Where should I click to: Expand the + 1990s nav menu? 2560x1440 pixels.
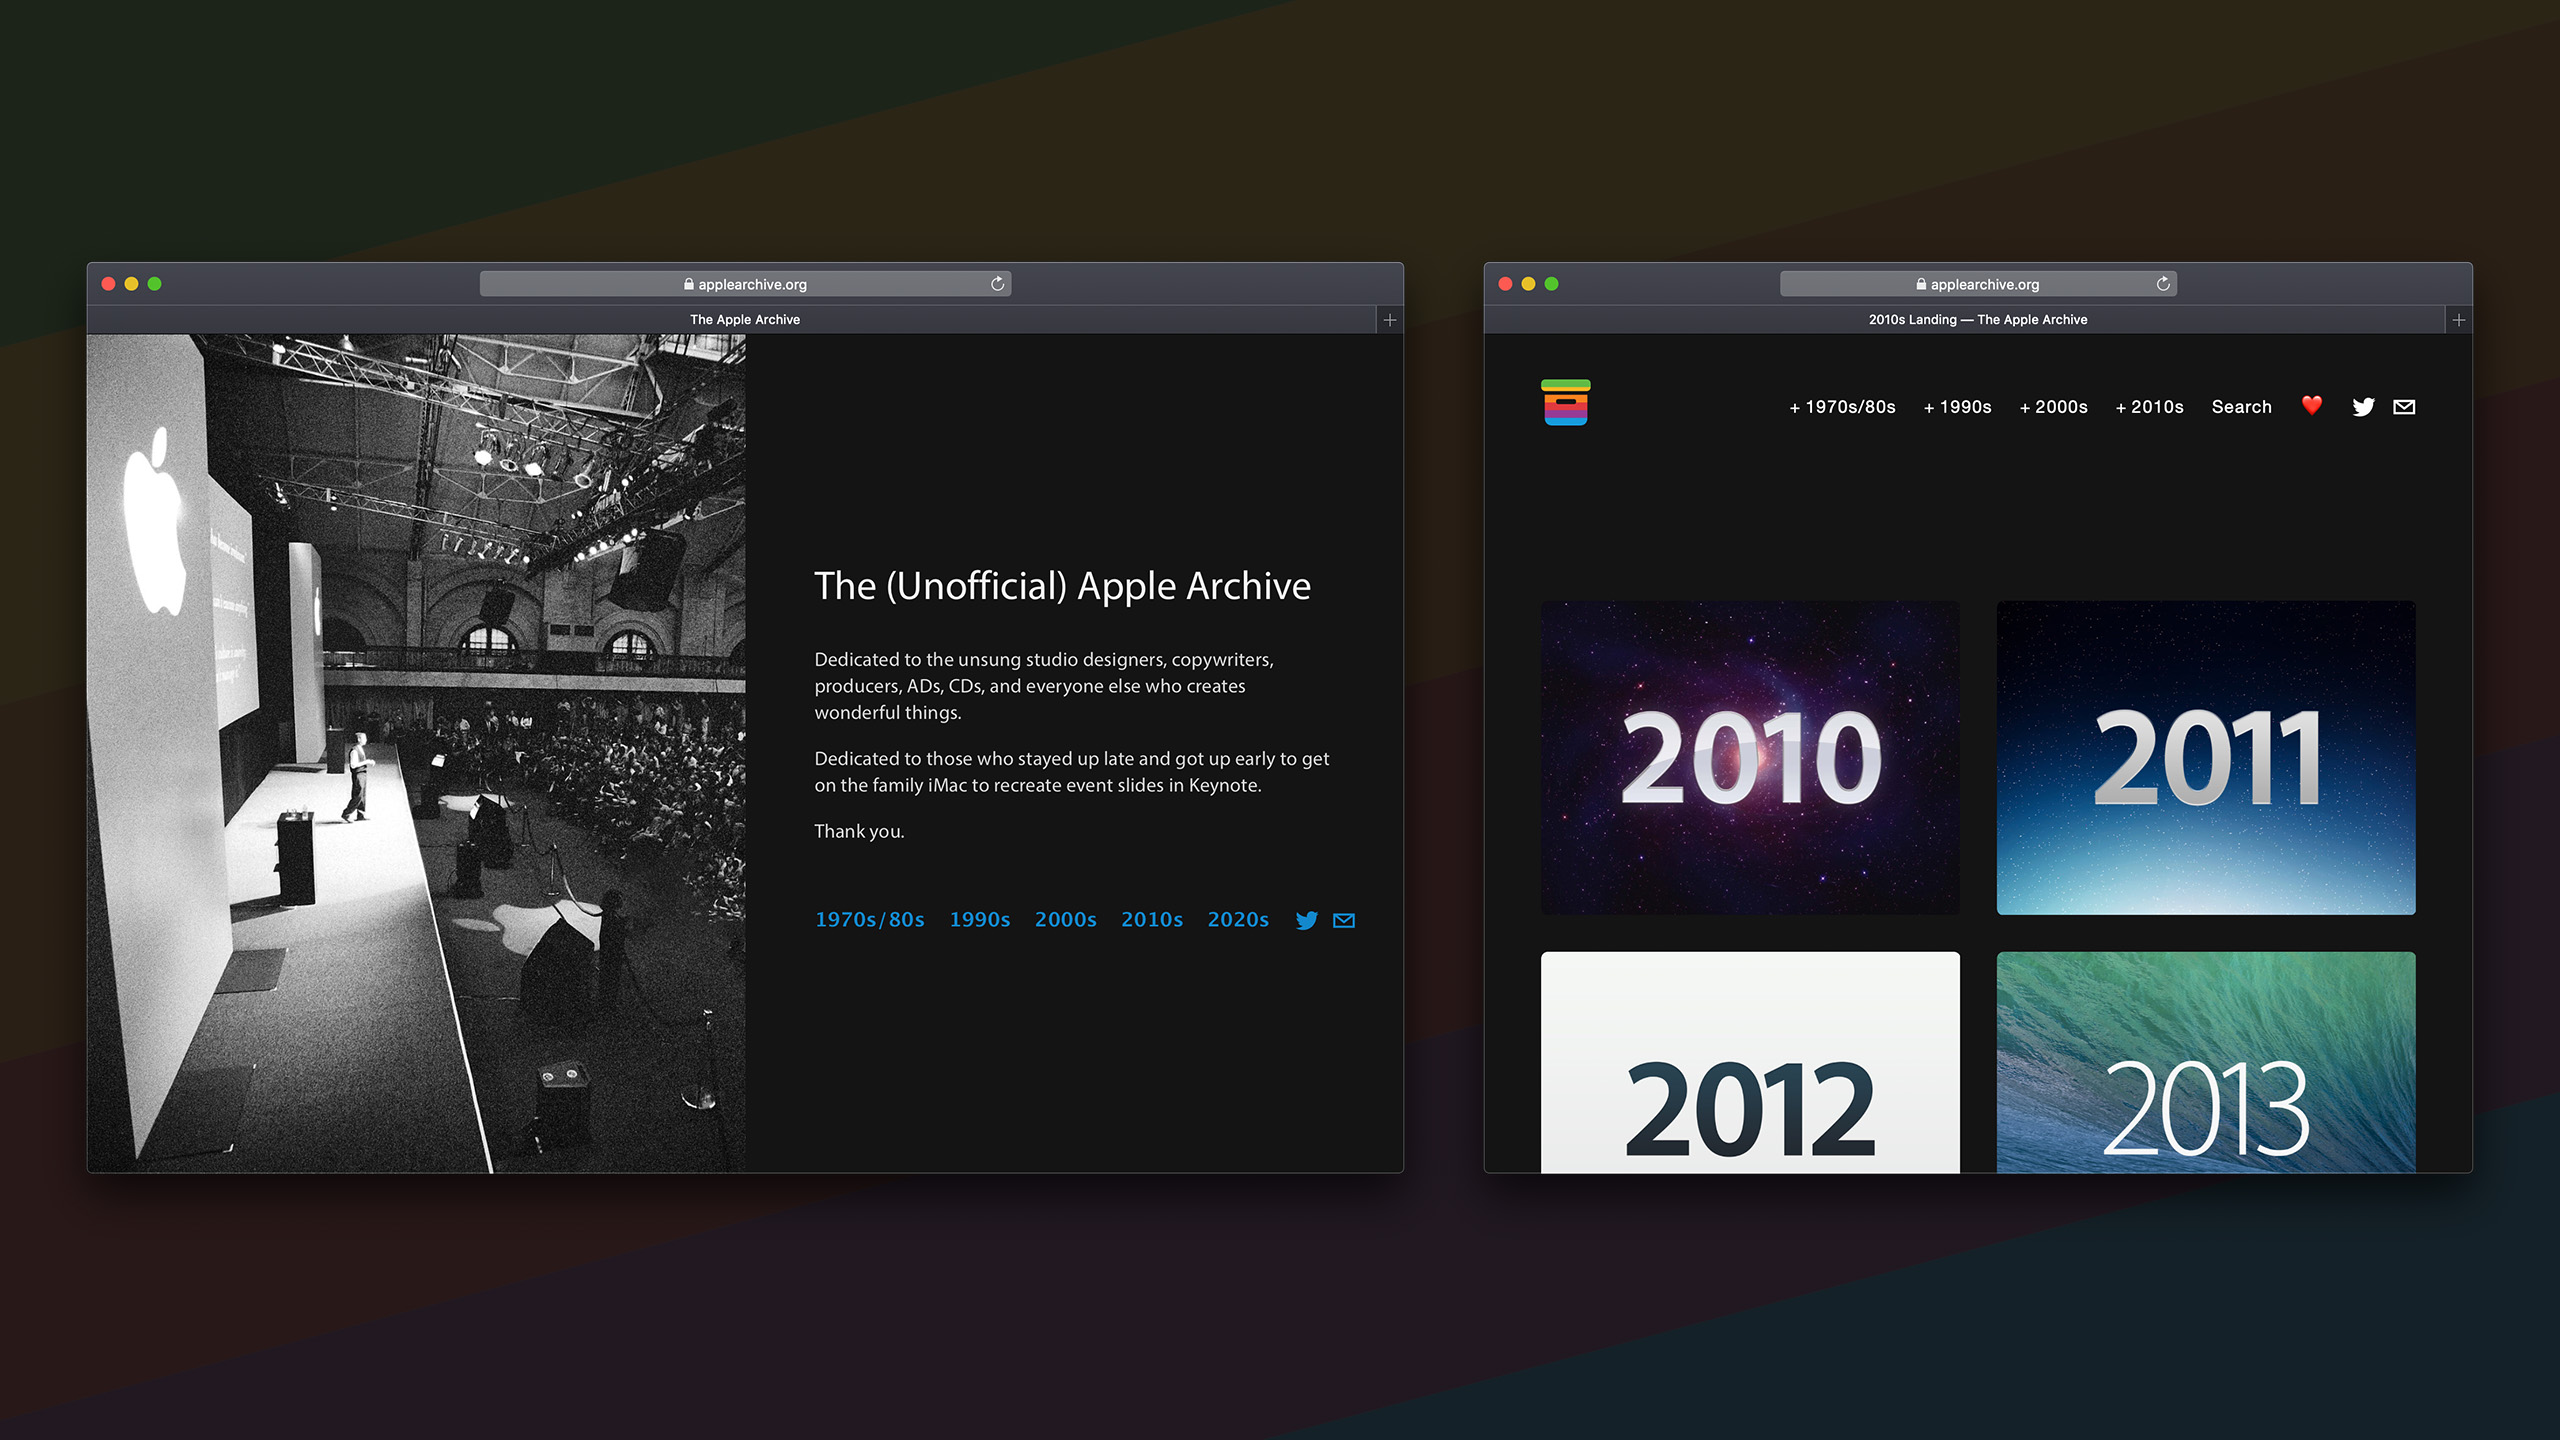[x=1957, y=407]
